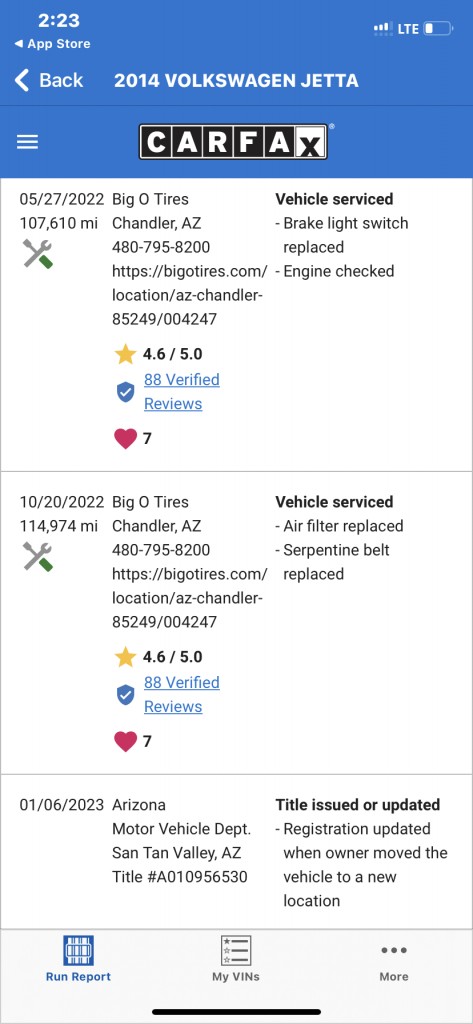
Task: Open 88 Verified Reviews link in first entry
Action: tap(182, 391)
